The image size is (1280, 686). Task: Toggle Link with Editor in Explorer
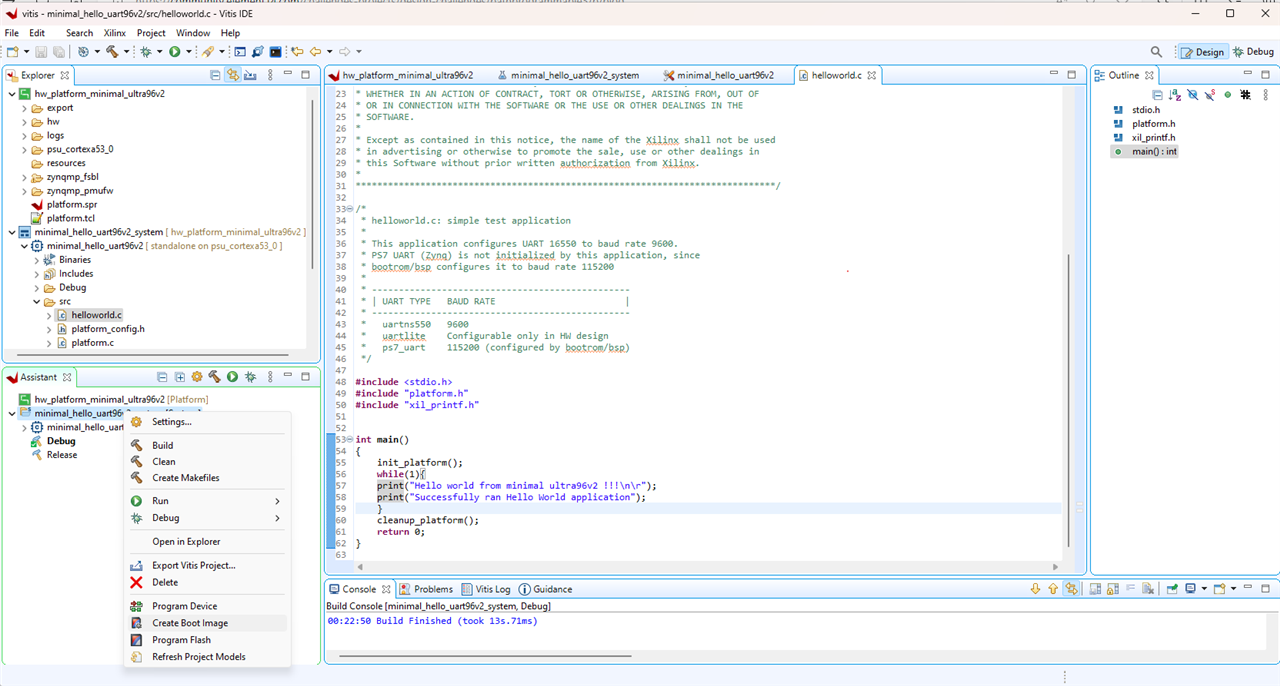click(233, 75)
